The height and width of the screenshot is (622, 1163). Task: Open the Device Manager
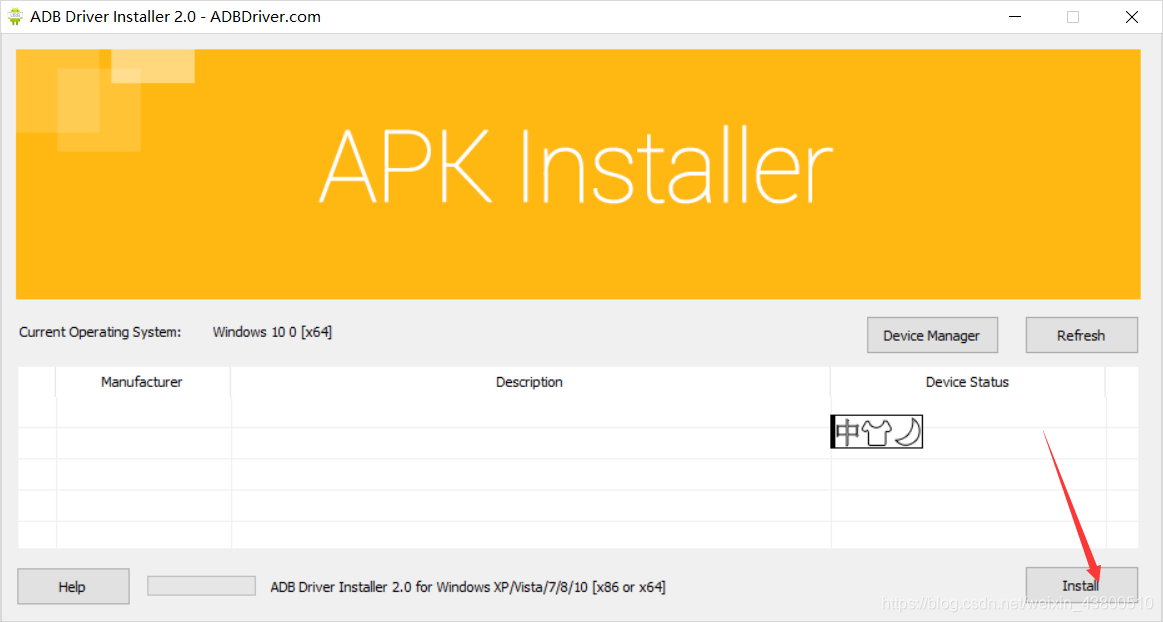pos(932,335)
